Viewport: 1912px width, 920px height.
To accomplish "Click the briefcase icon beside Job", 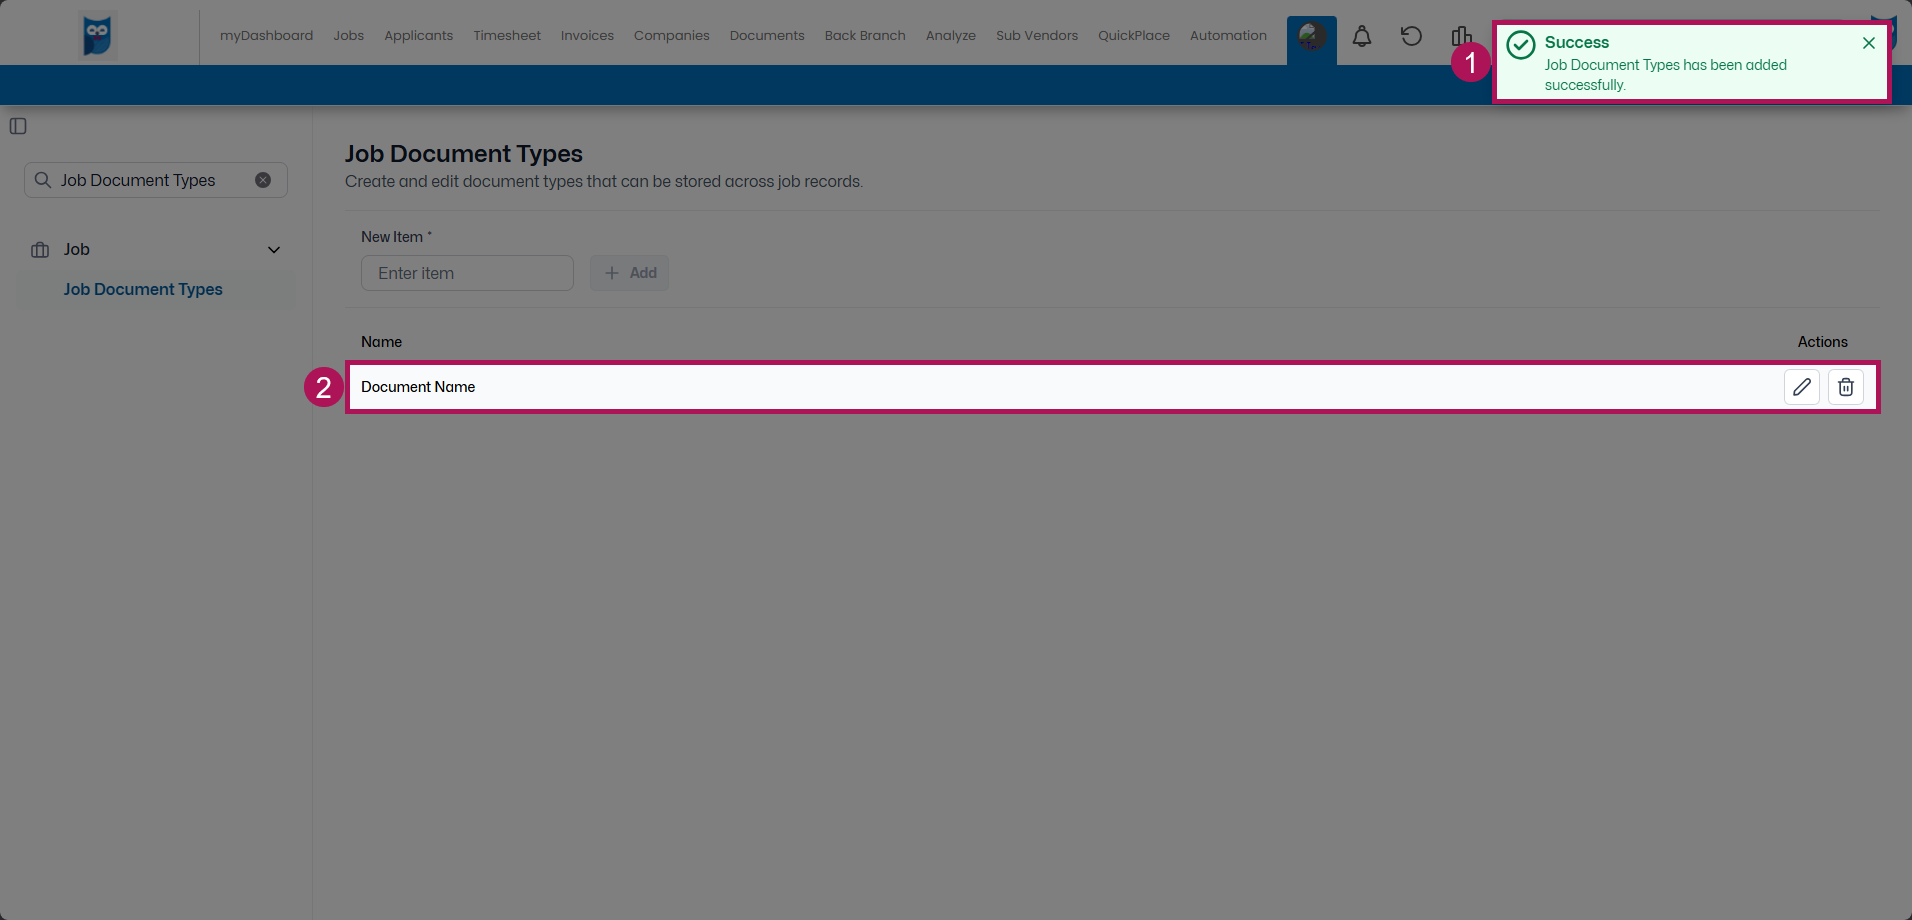I will coord(40,250).
